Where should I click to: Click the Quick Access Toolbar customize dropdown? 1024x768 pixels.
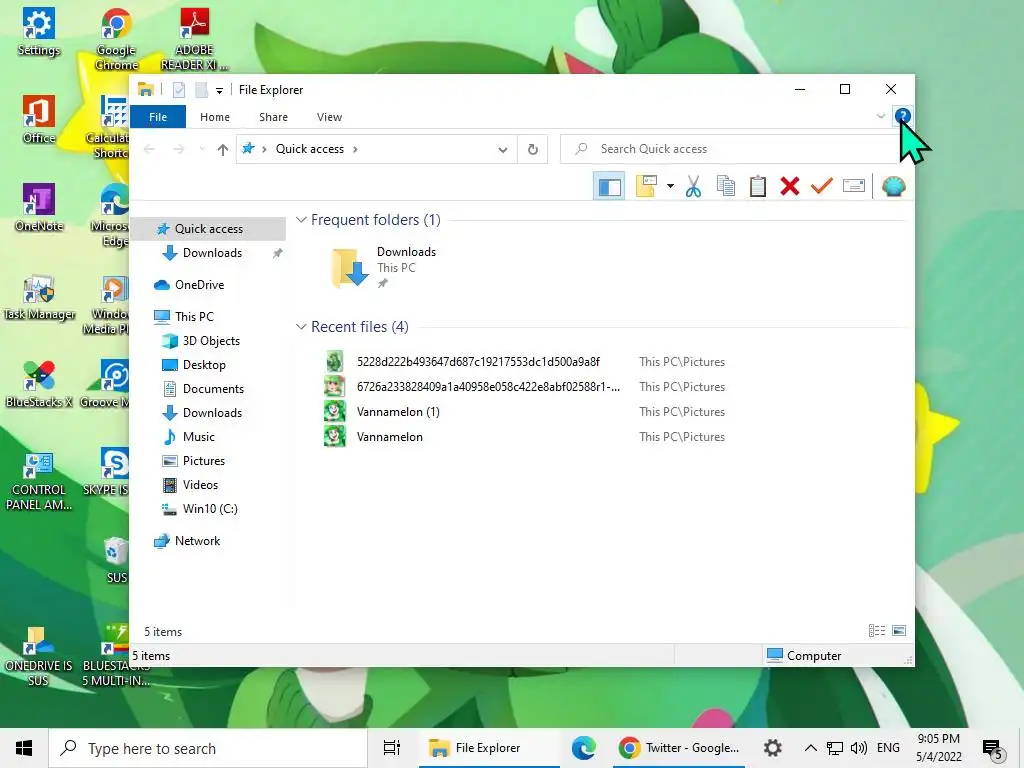coord(219,90)
